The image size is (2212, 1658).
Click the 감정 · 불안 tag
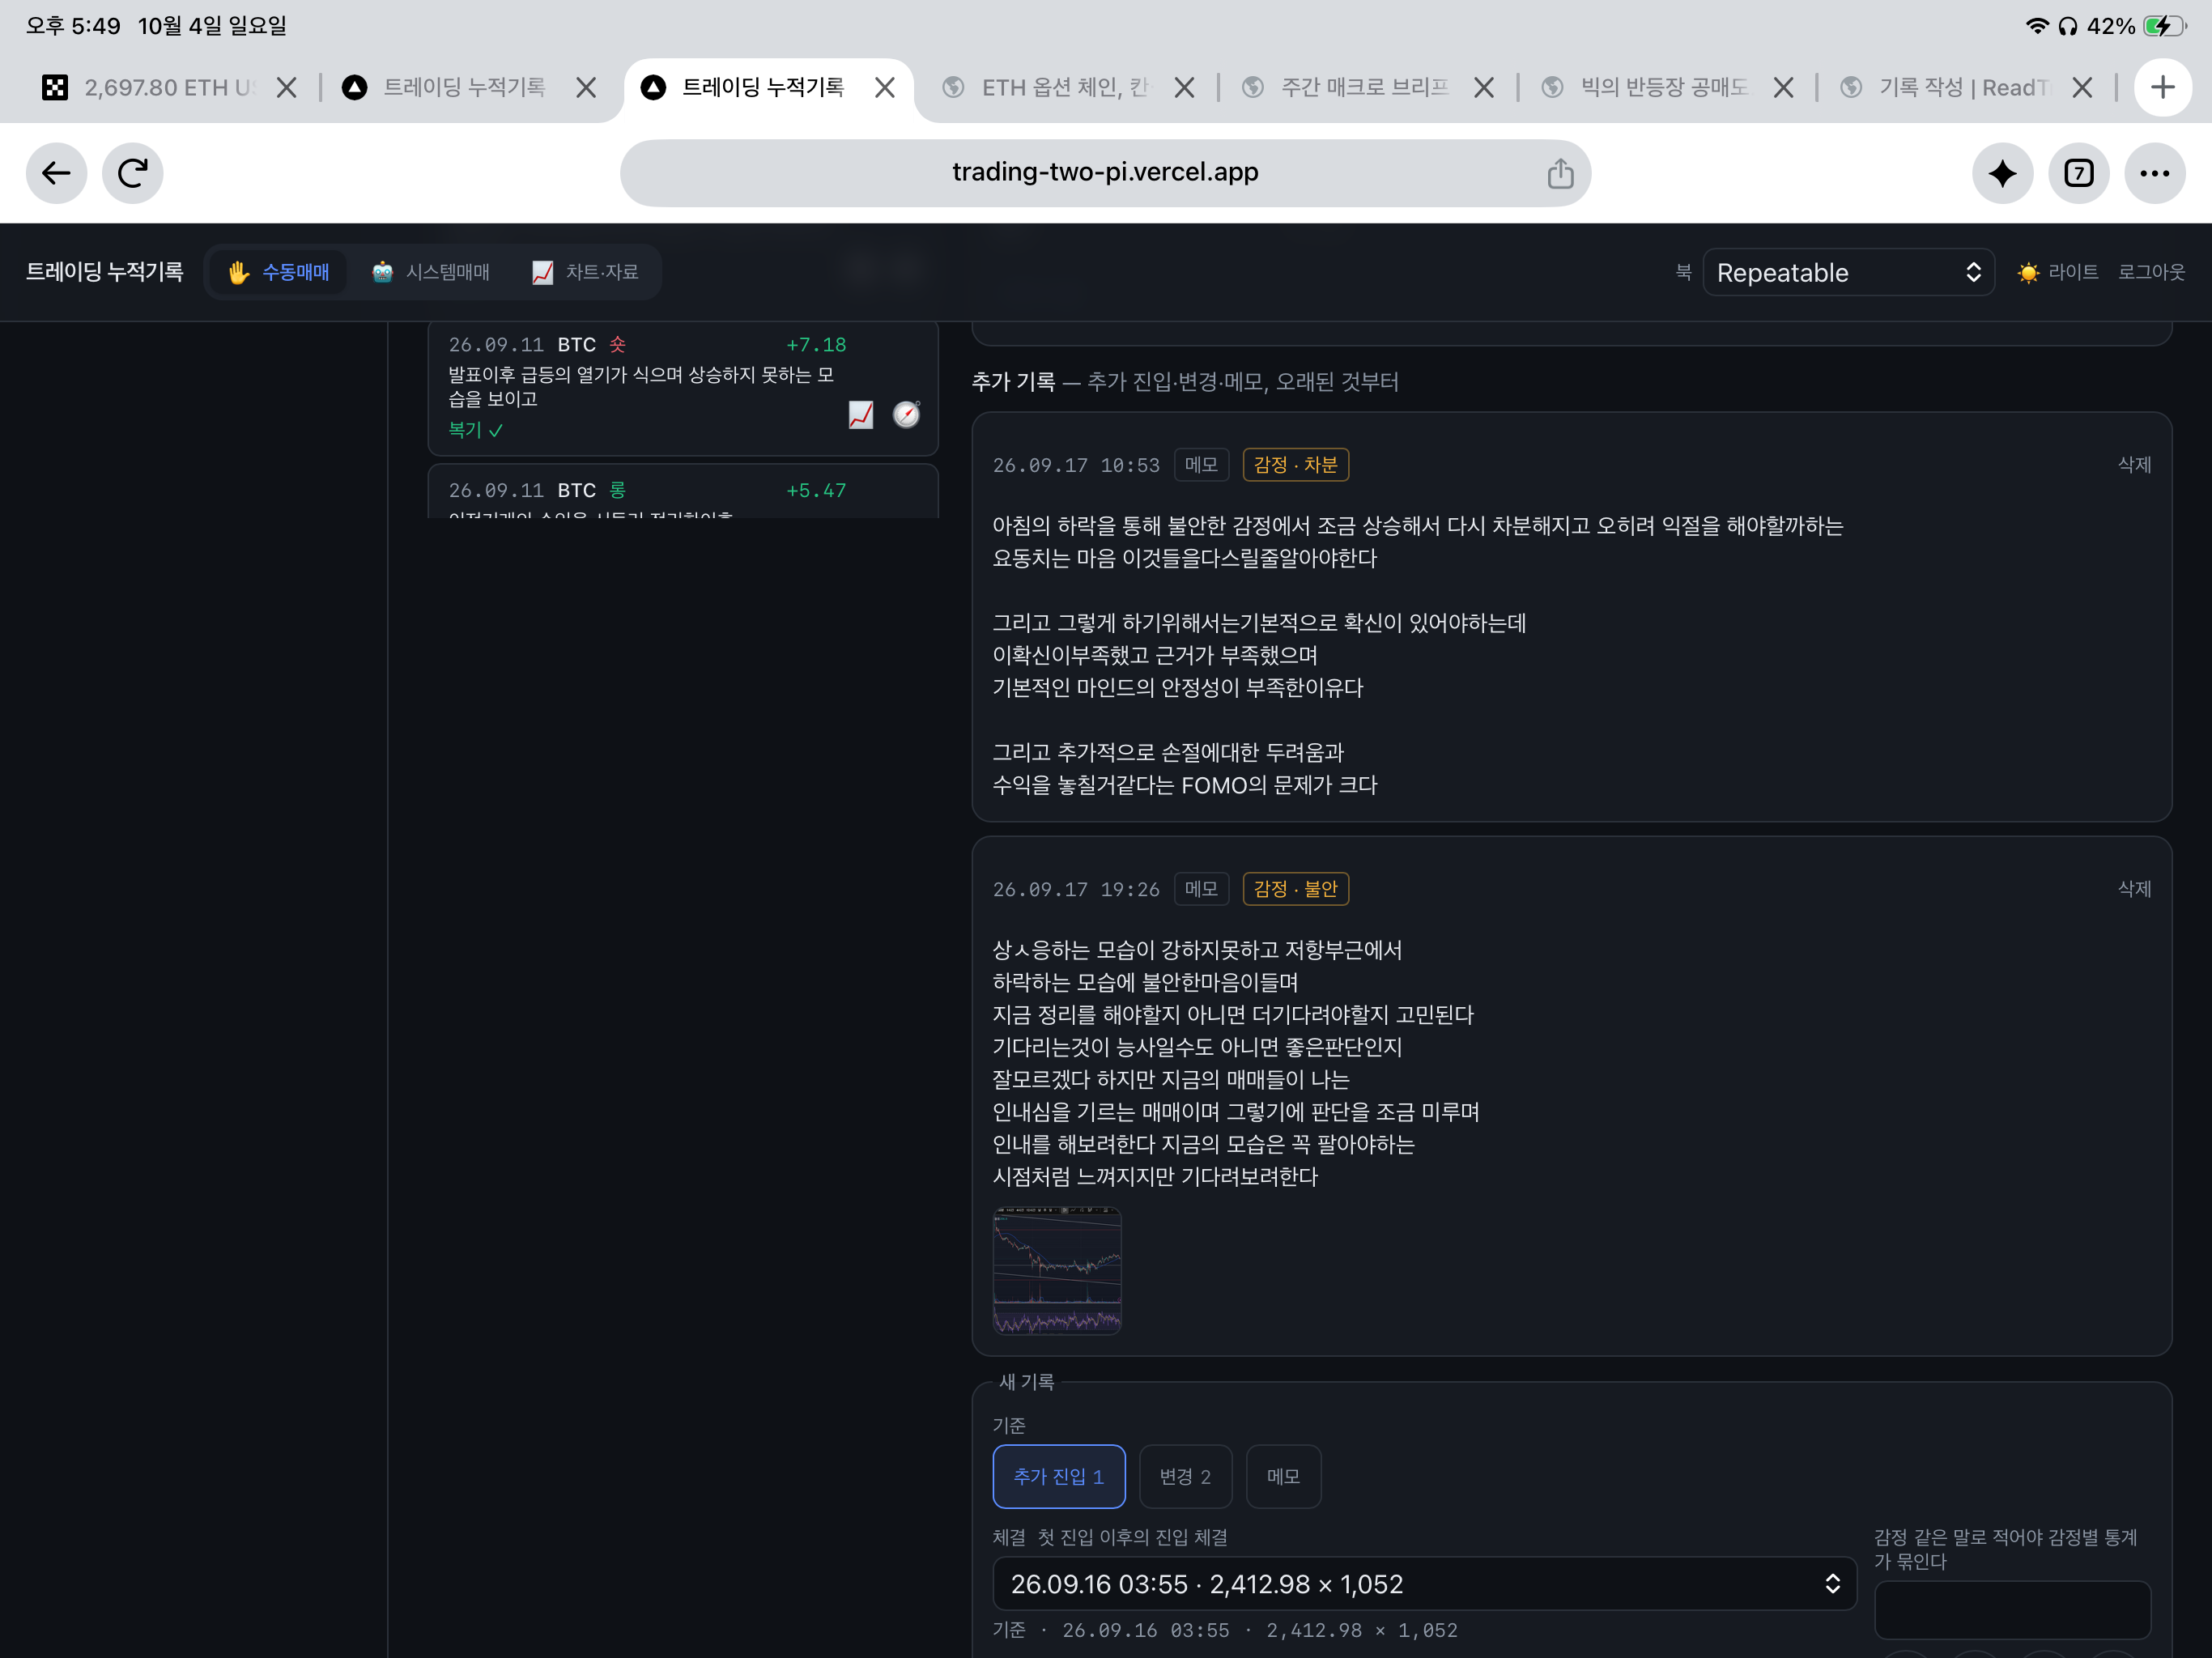pos(1295,888)
